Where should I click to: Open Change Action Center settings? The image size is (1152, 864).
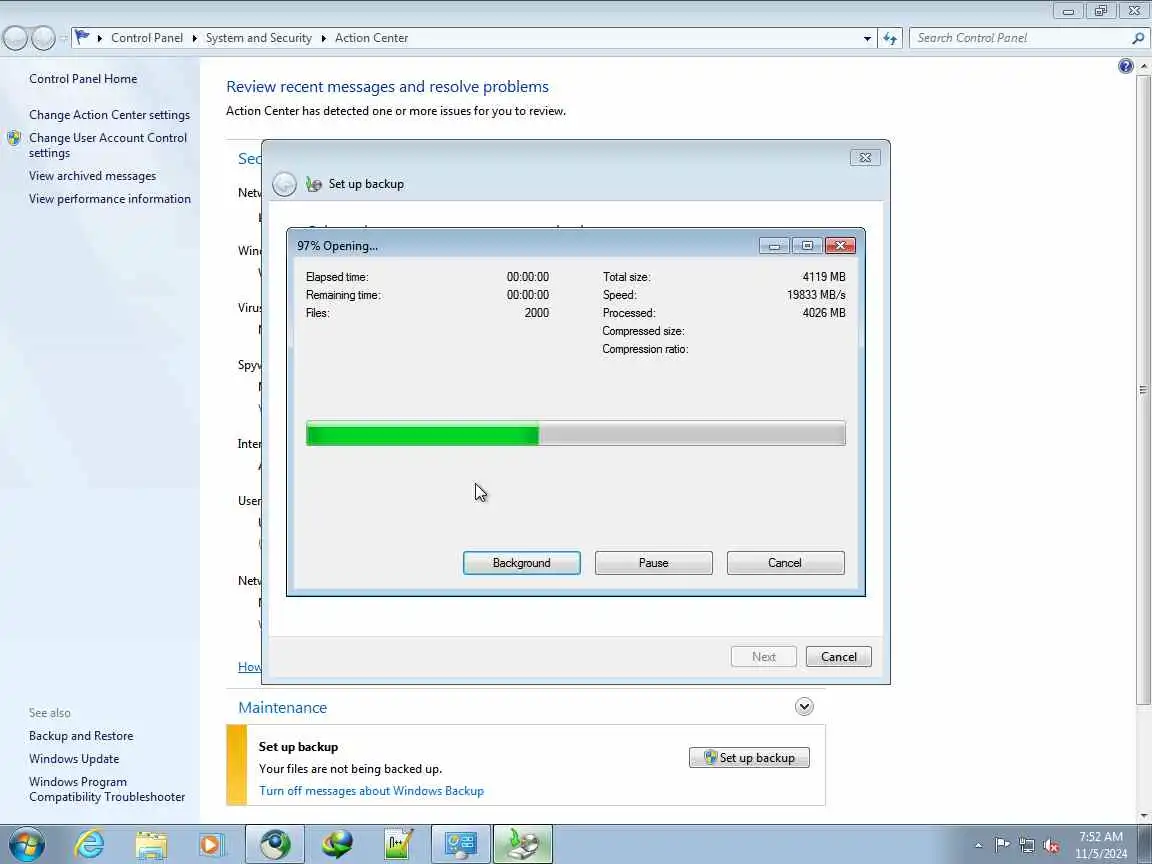click(x=109, y=115)
